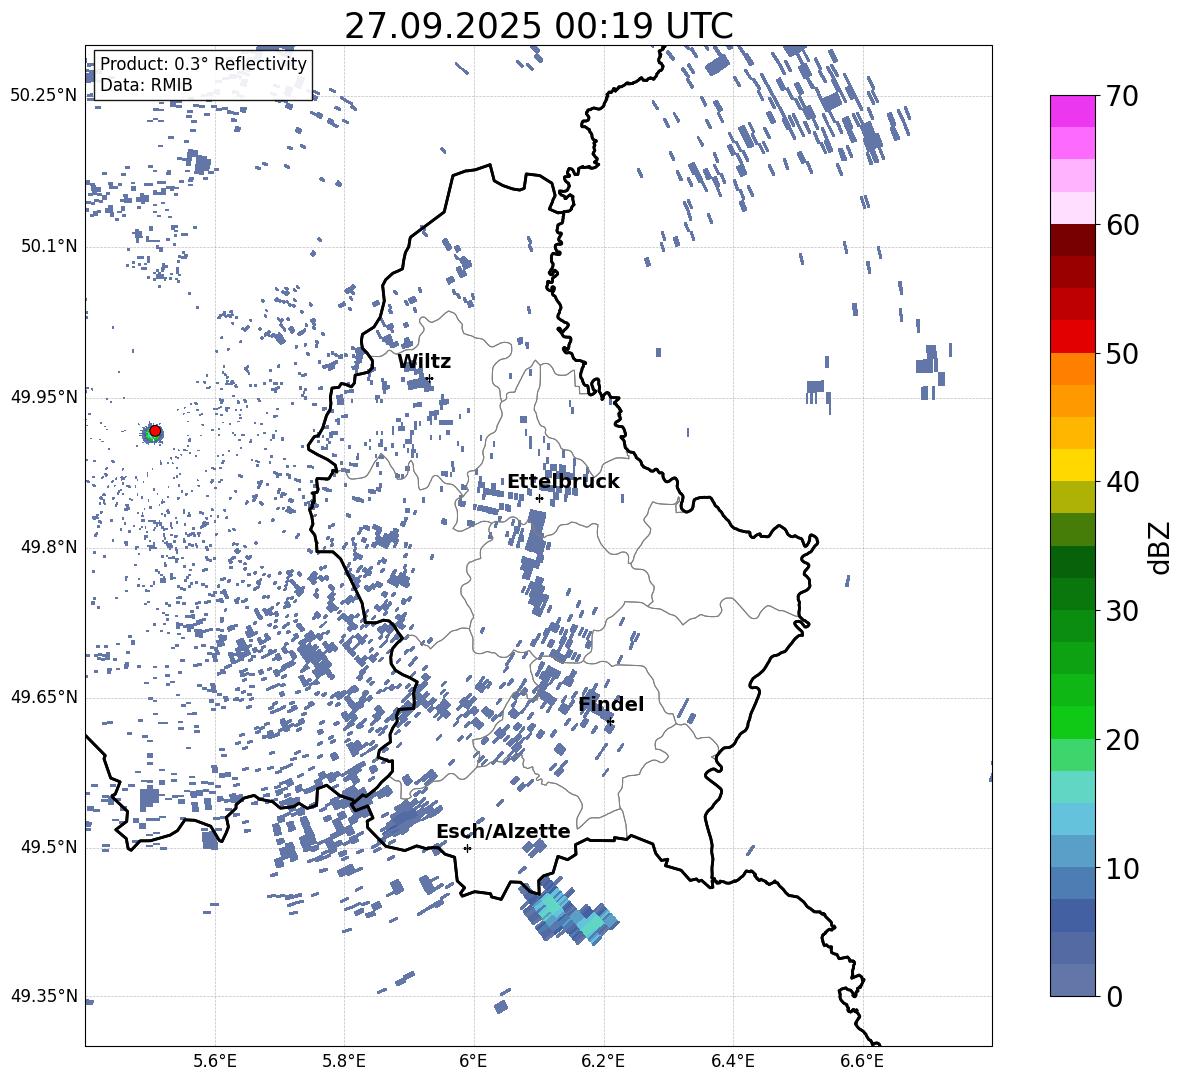Click the longitude label 6.4°E
This screenshot has width=1184, height=1081.
pos(732,1061)
